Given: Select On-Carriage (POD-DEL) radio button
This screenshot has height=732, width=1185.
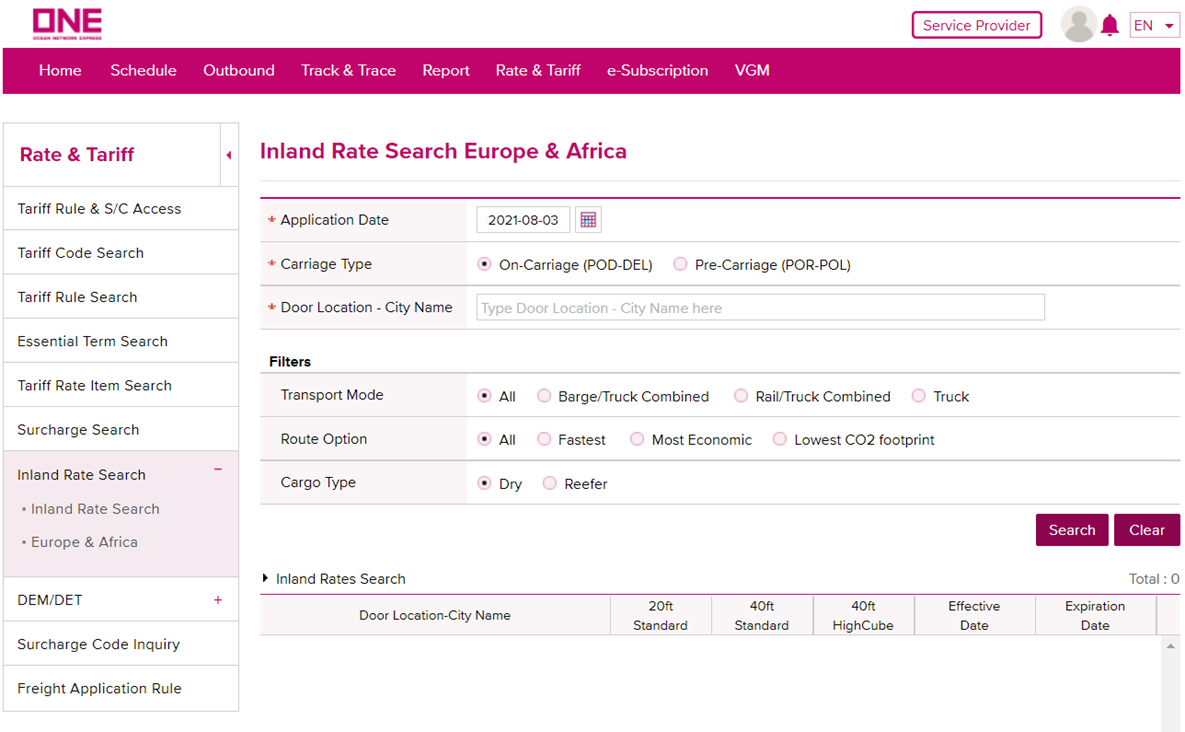Looking at the screenshot, I should tap(484, 264).
